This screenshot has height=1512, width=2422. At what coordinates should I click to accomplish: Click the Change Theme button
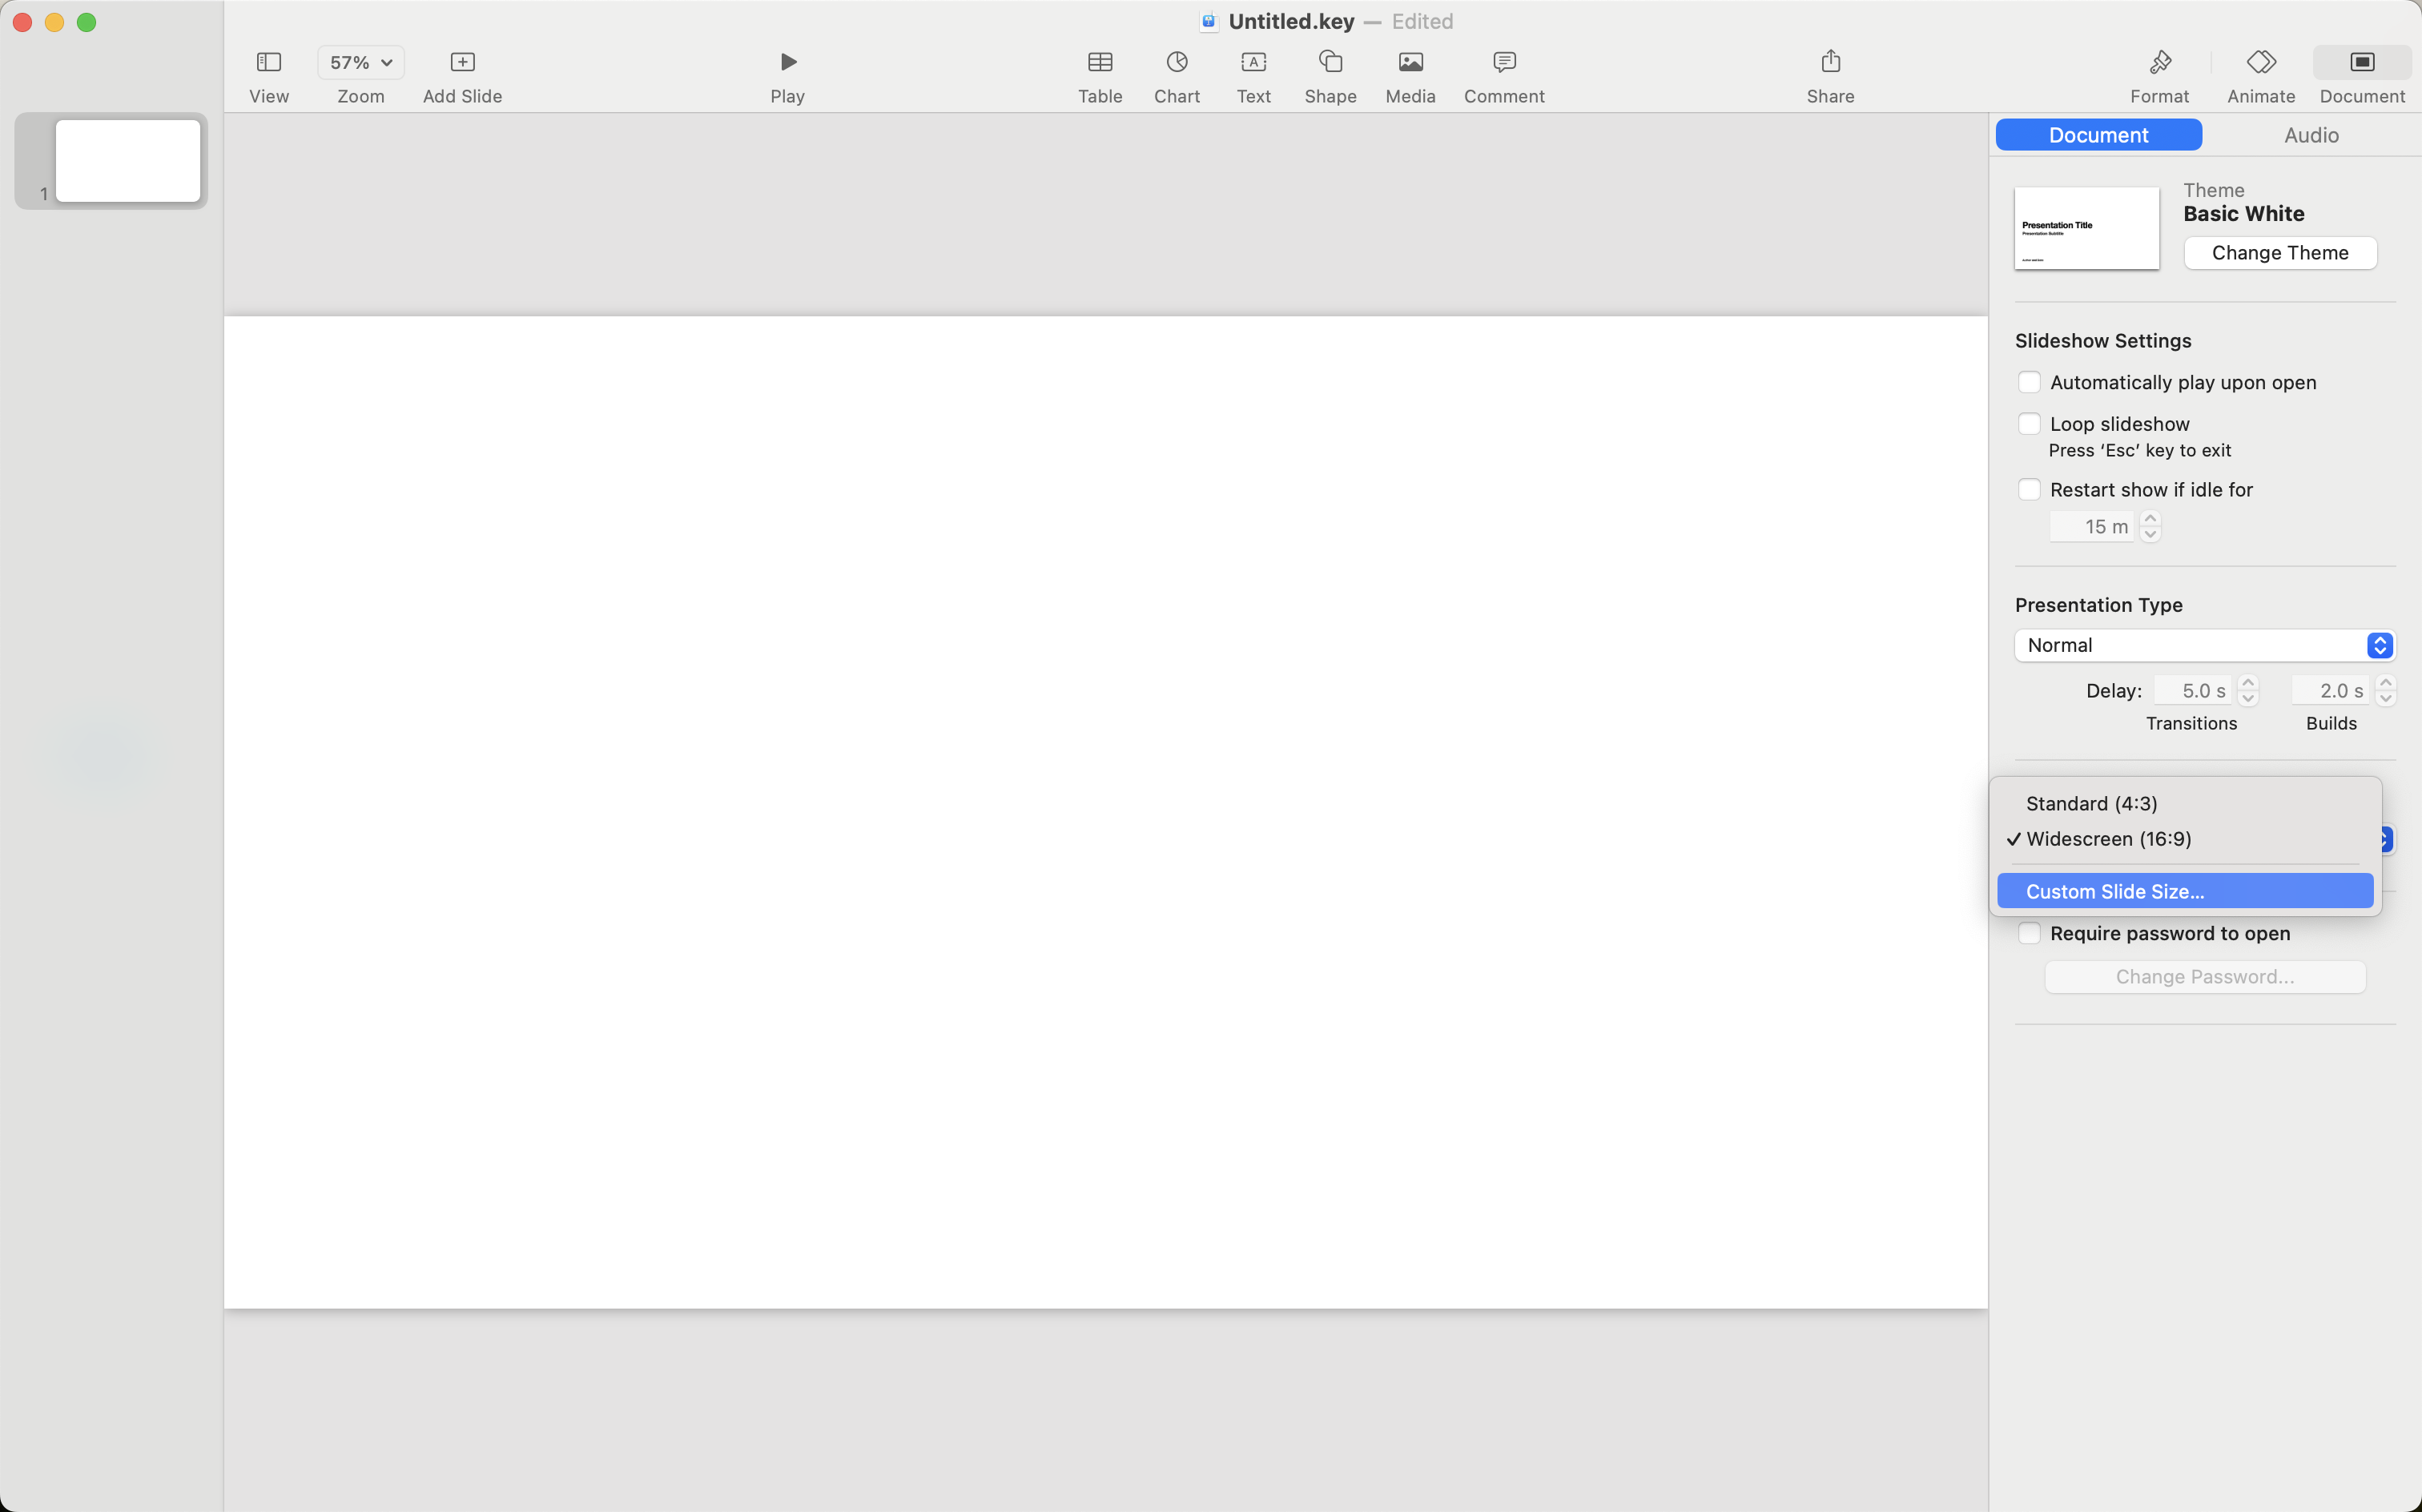click(x=2279, y=253)
